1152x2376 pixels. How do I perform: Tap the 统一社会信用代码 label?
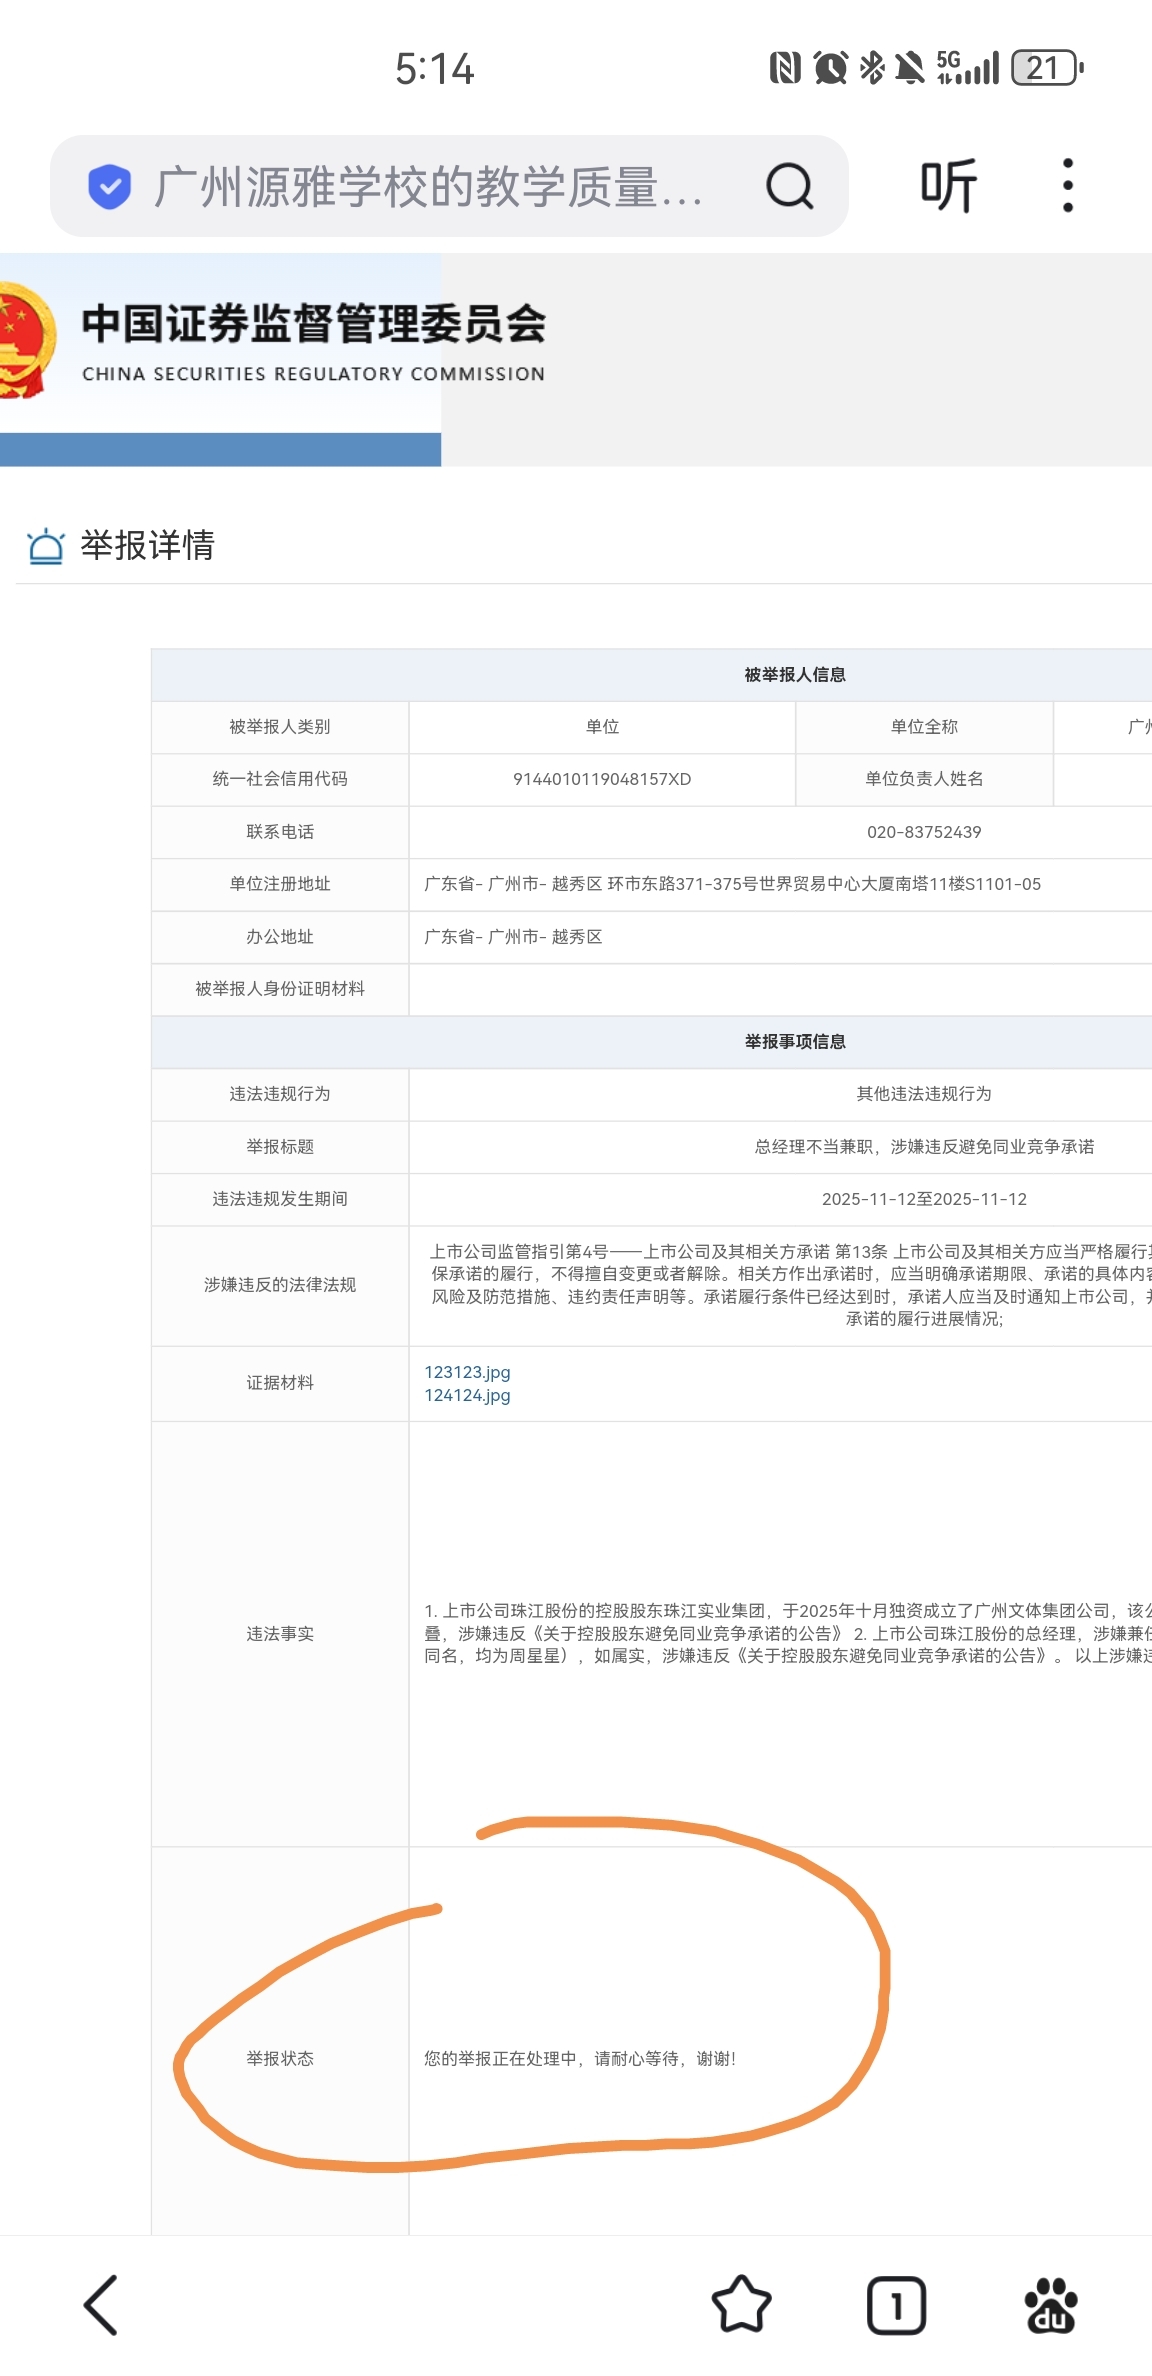tap(280, 779)
